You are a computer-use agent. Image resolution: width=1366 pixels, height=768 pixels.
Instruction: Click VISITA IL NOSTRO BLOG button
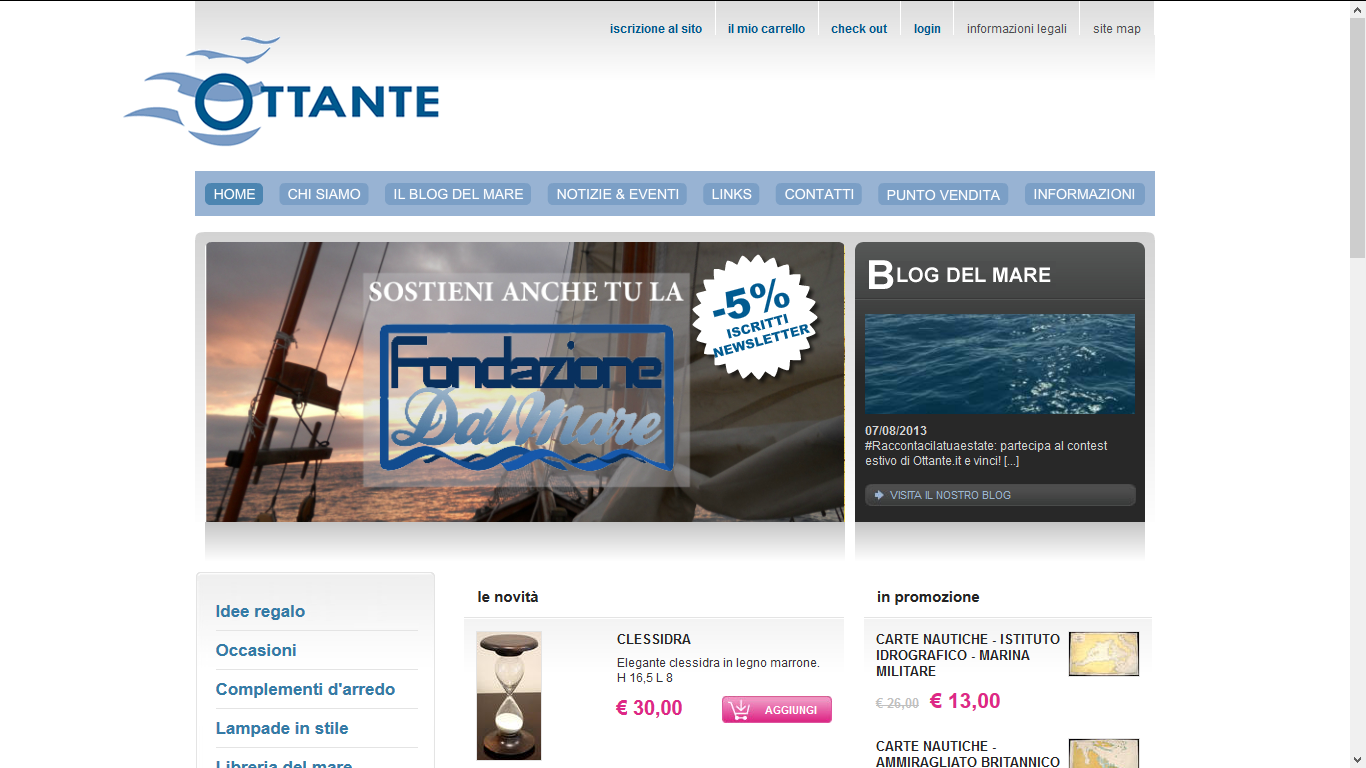(x=1000, y=495)
